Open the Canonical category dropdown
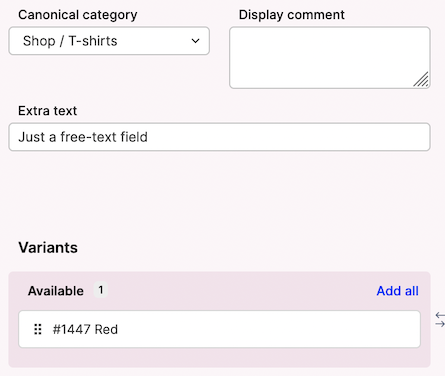The width and height of the screenshot is (445, 376). pos(109,41)
